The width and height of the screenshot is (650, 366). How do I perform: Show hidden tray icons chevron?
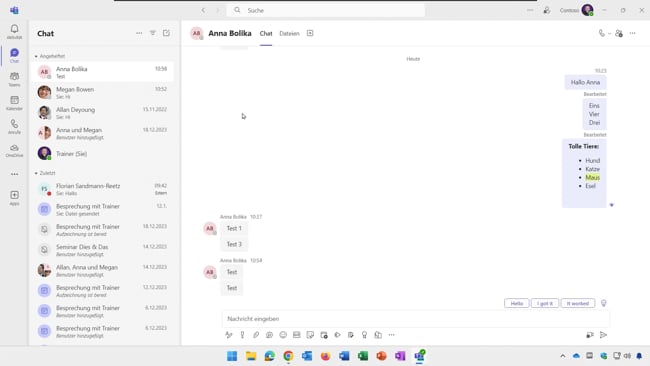(x=563, y=356)
